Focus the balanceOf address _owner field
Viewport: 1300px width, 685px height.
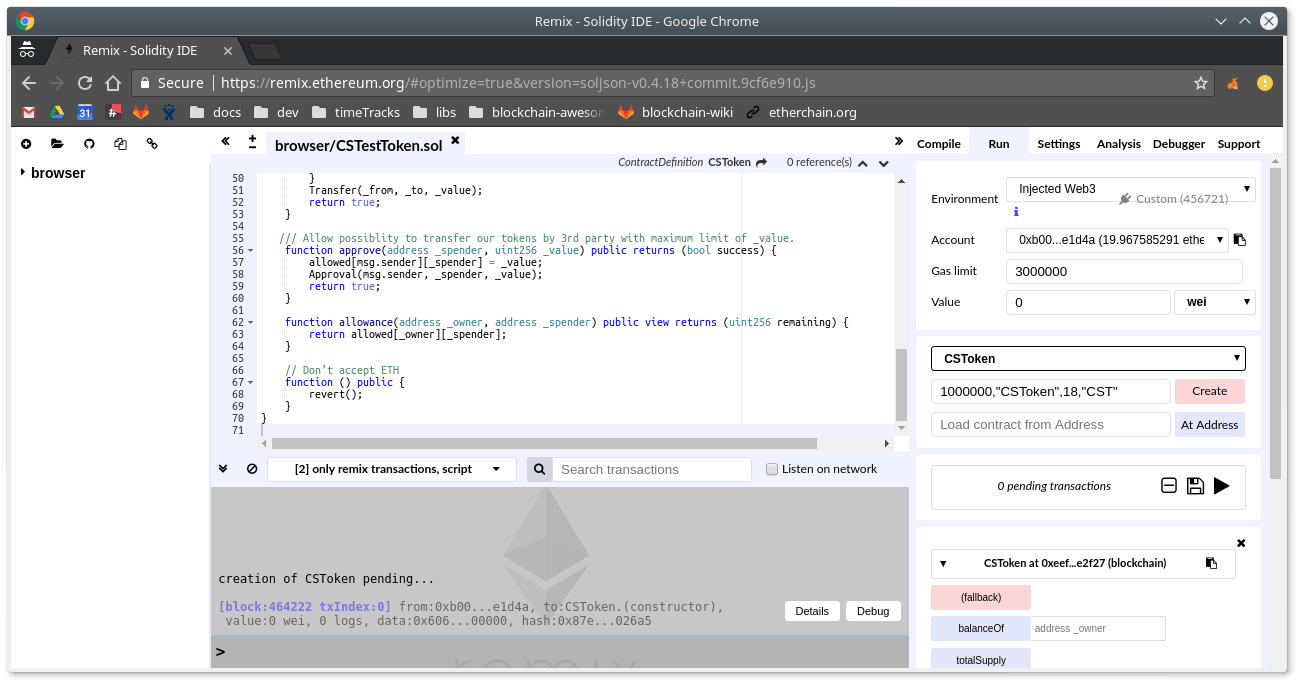1098,628
